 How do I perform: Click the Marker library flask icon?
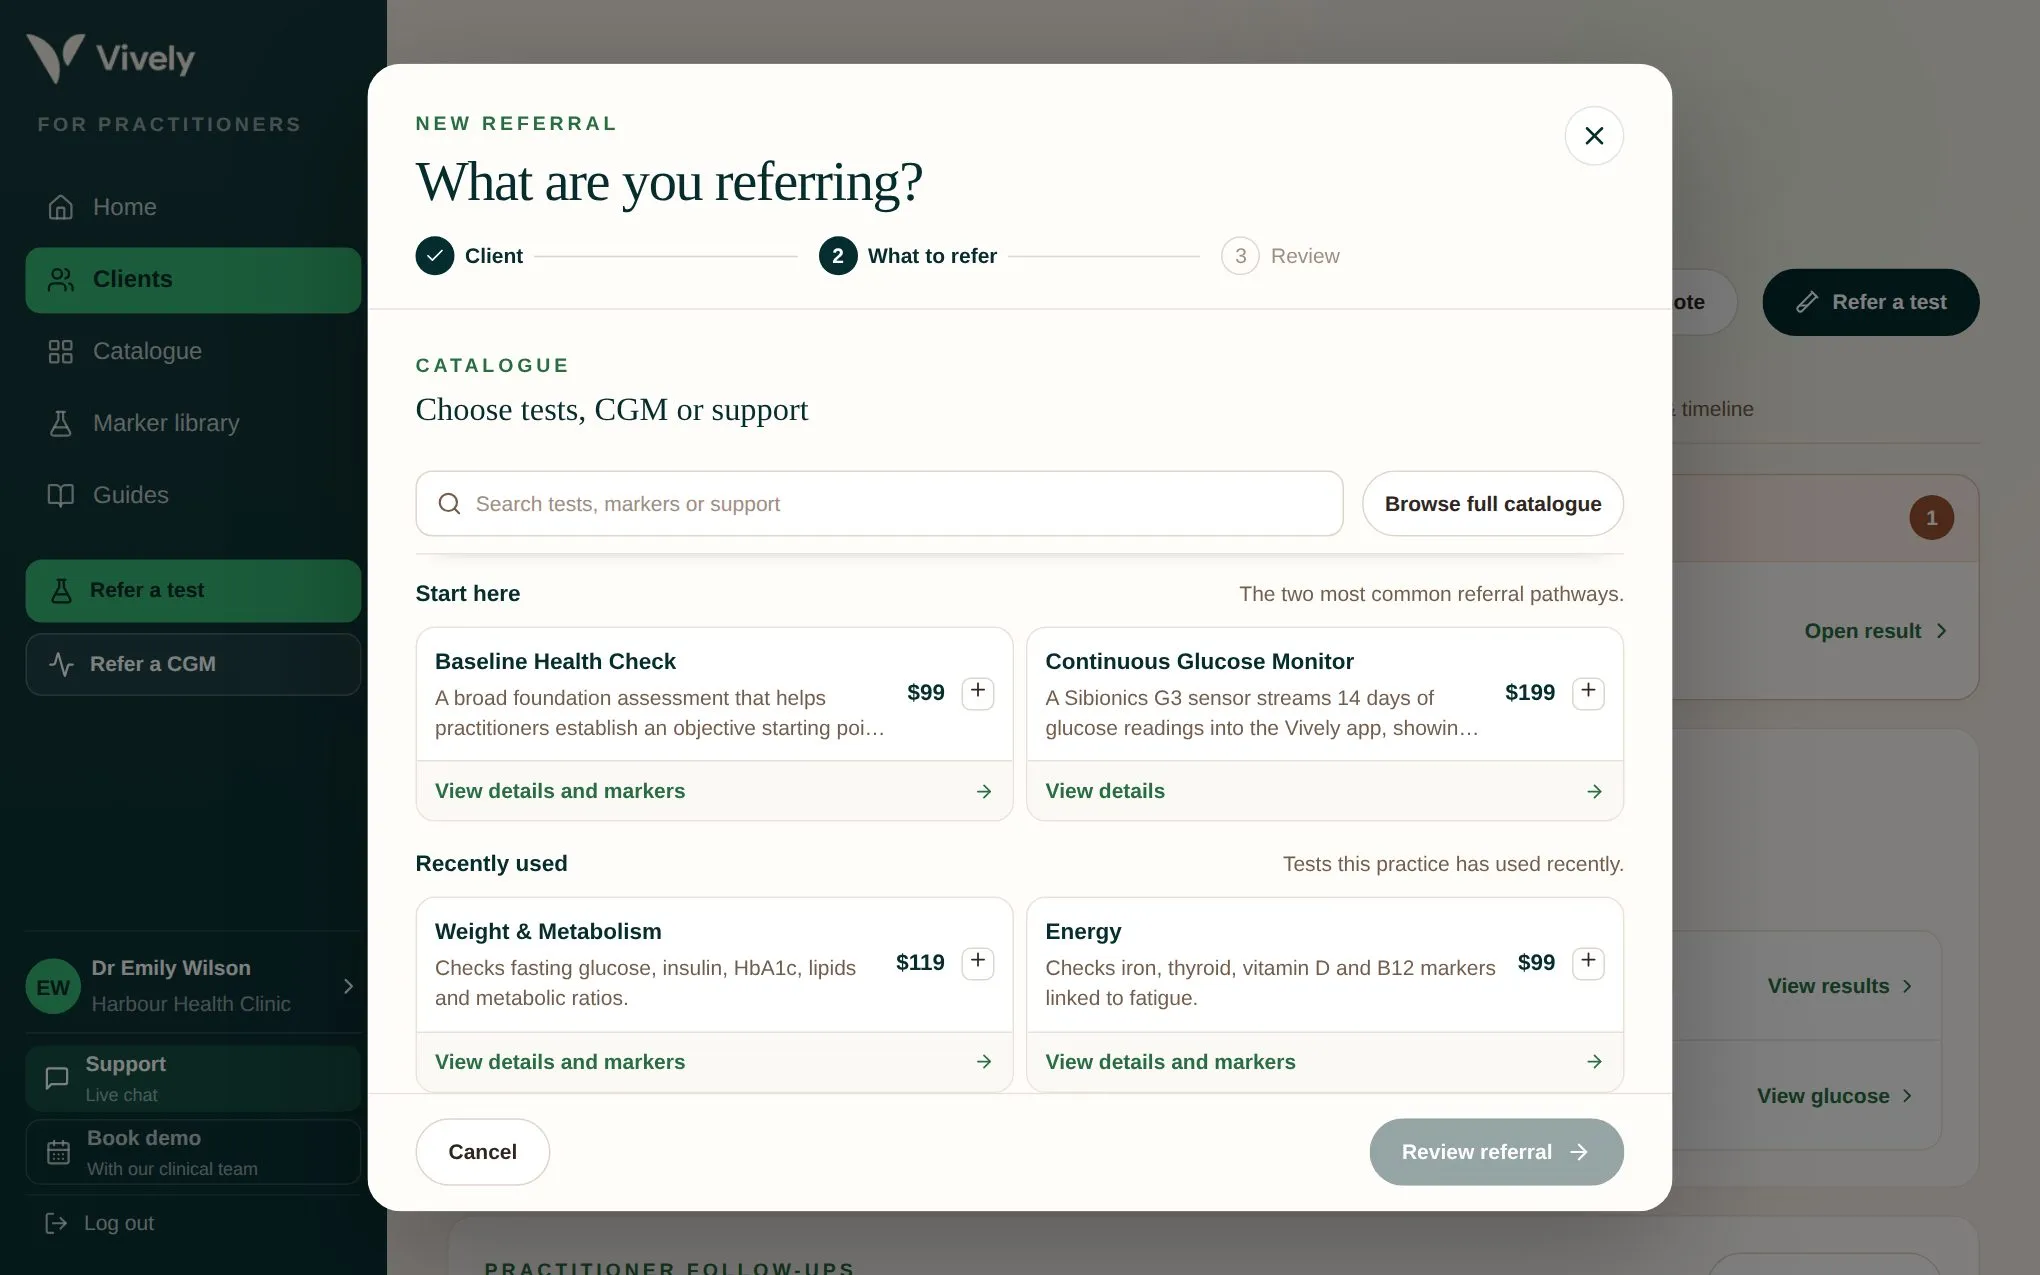coord(61,423)
